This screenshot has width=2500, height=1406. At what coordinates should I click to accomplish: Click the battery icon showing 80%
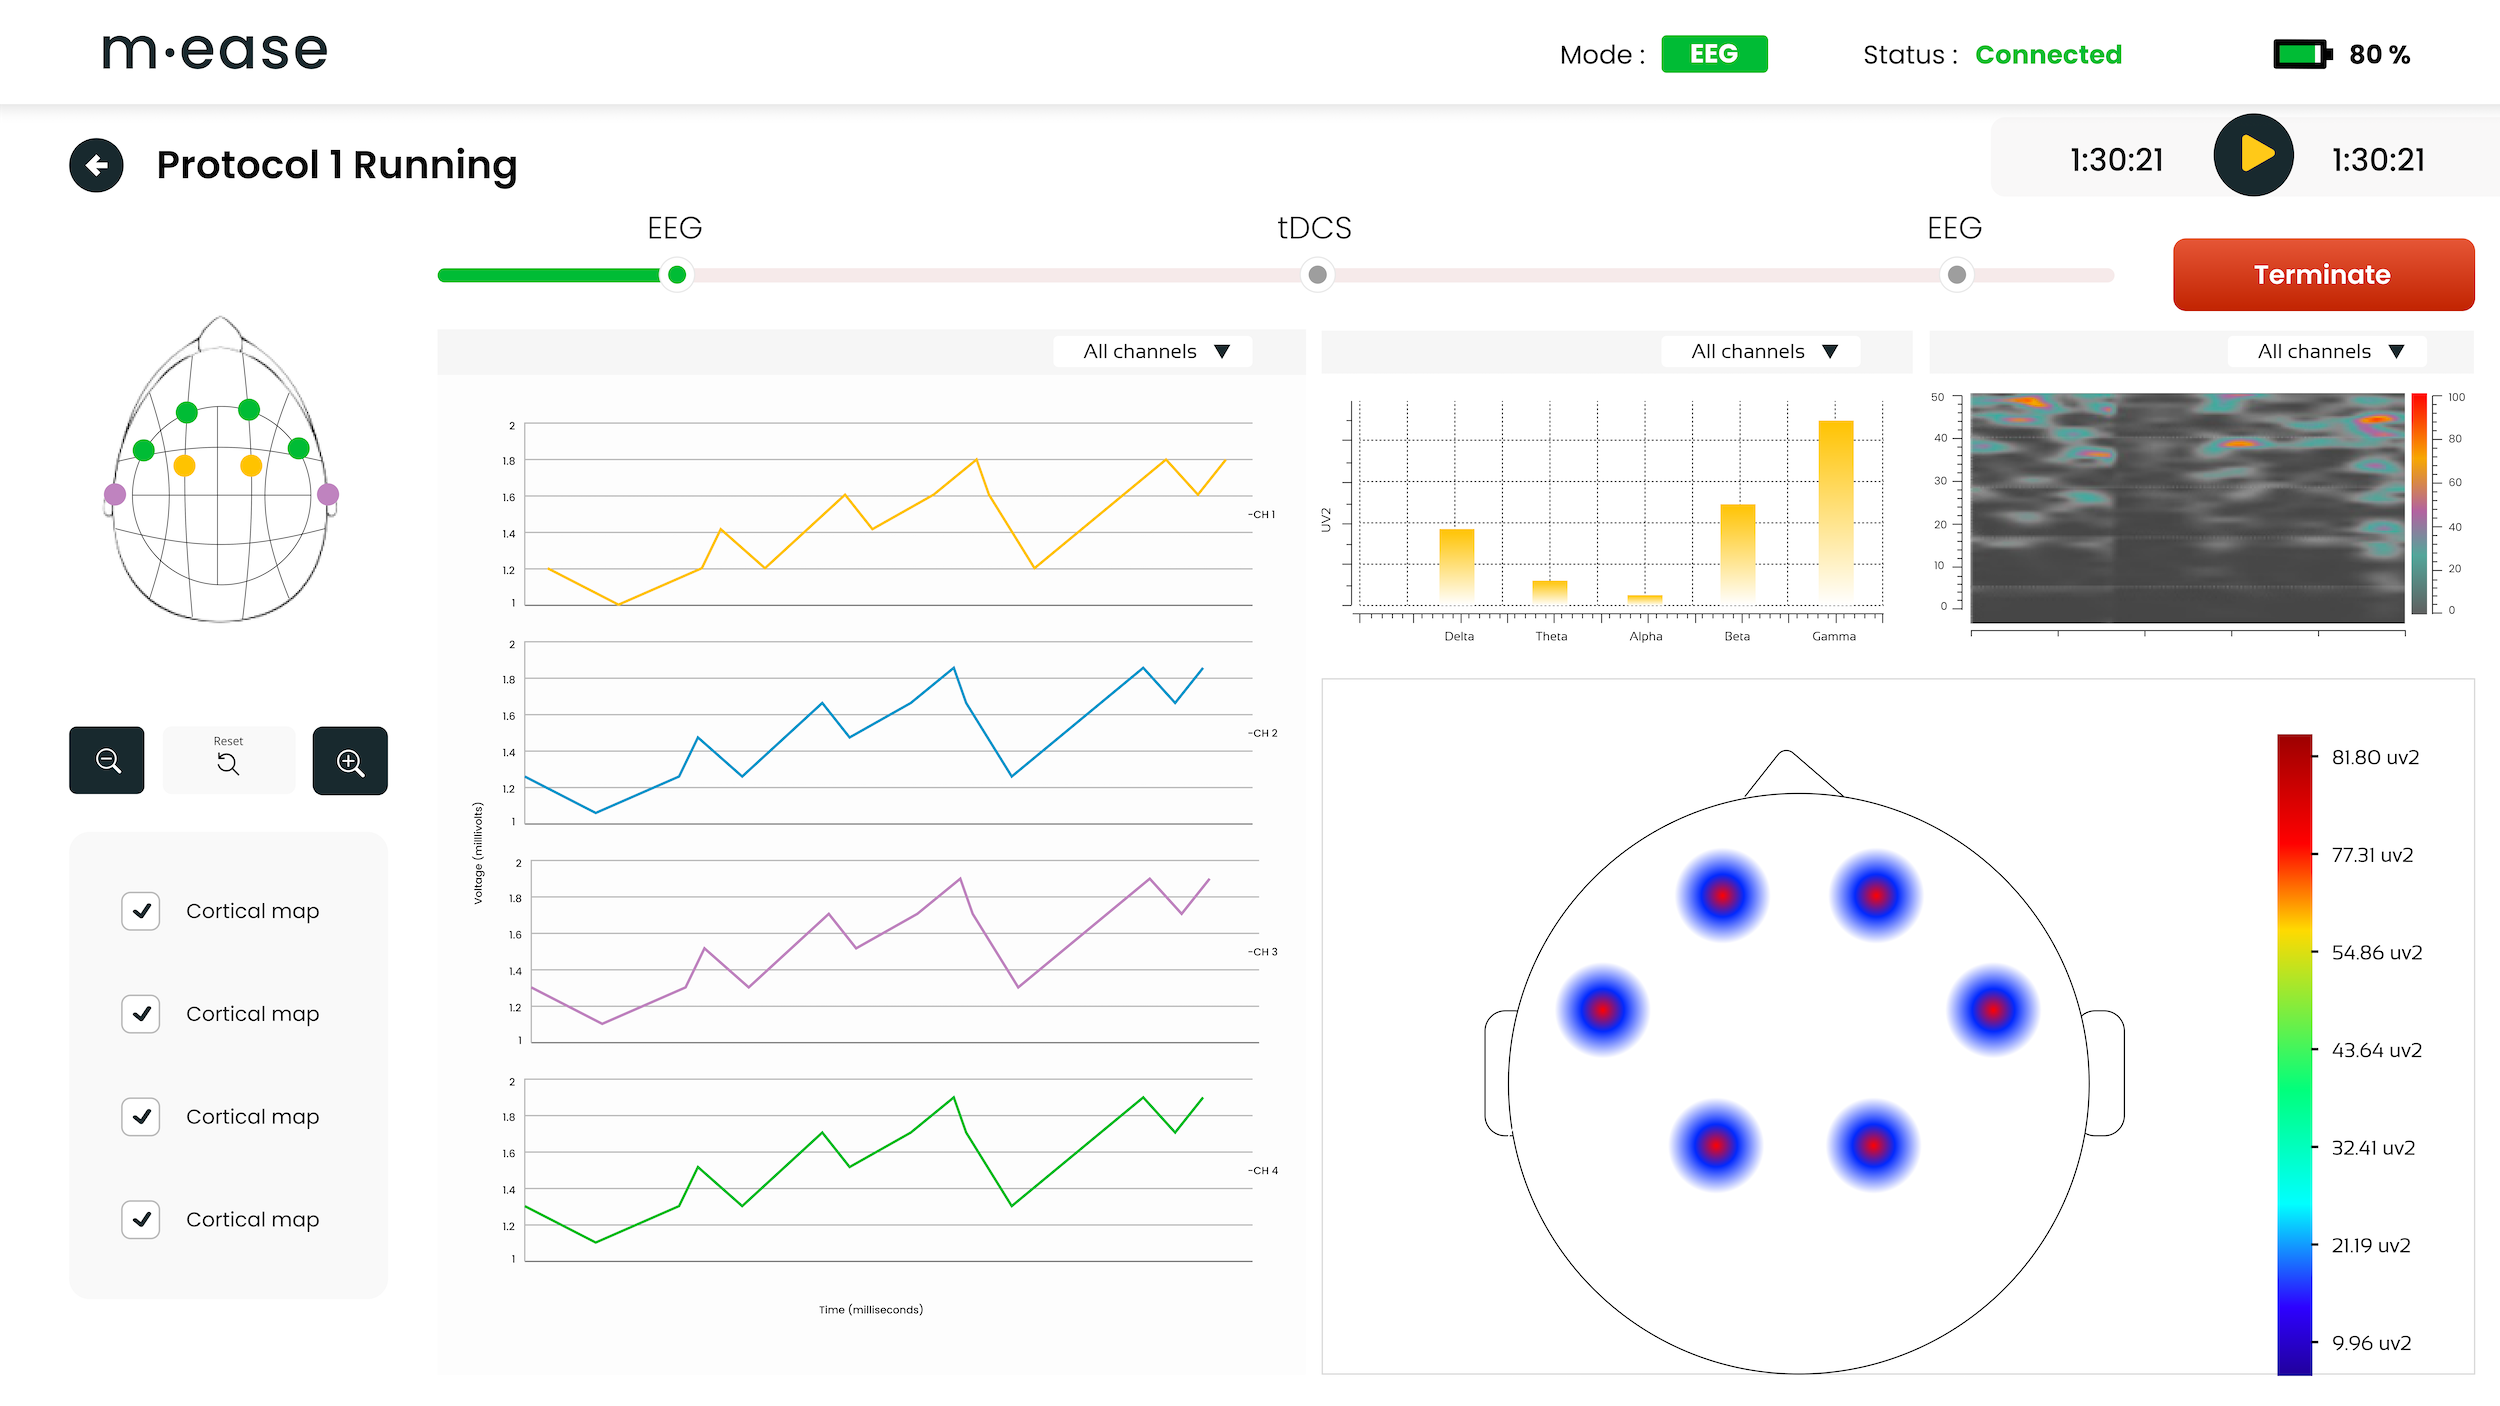click(2302, 54)
